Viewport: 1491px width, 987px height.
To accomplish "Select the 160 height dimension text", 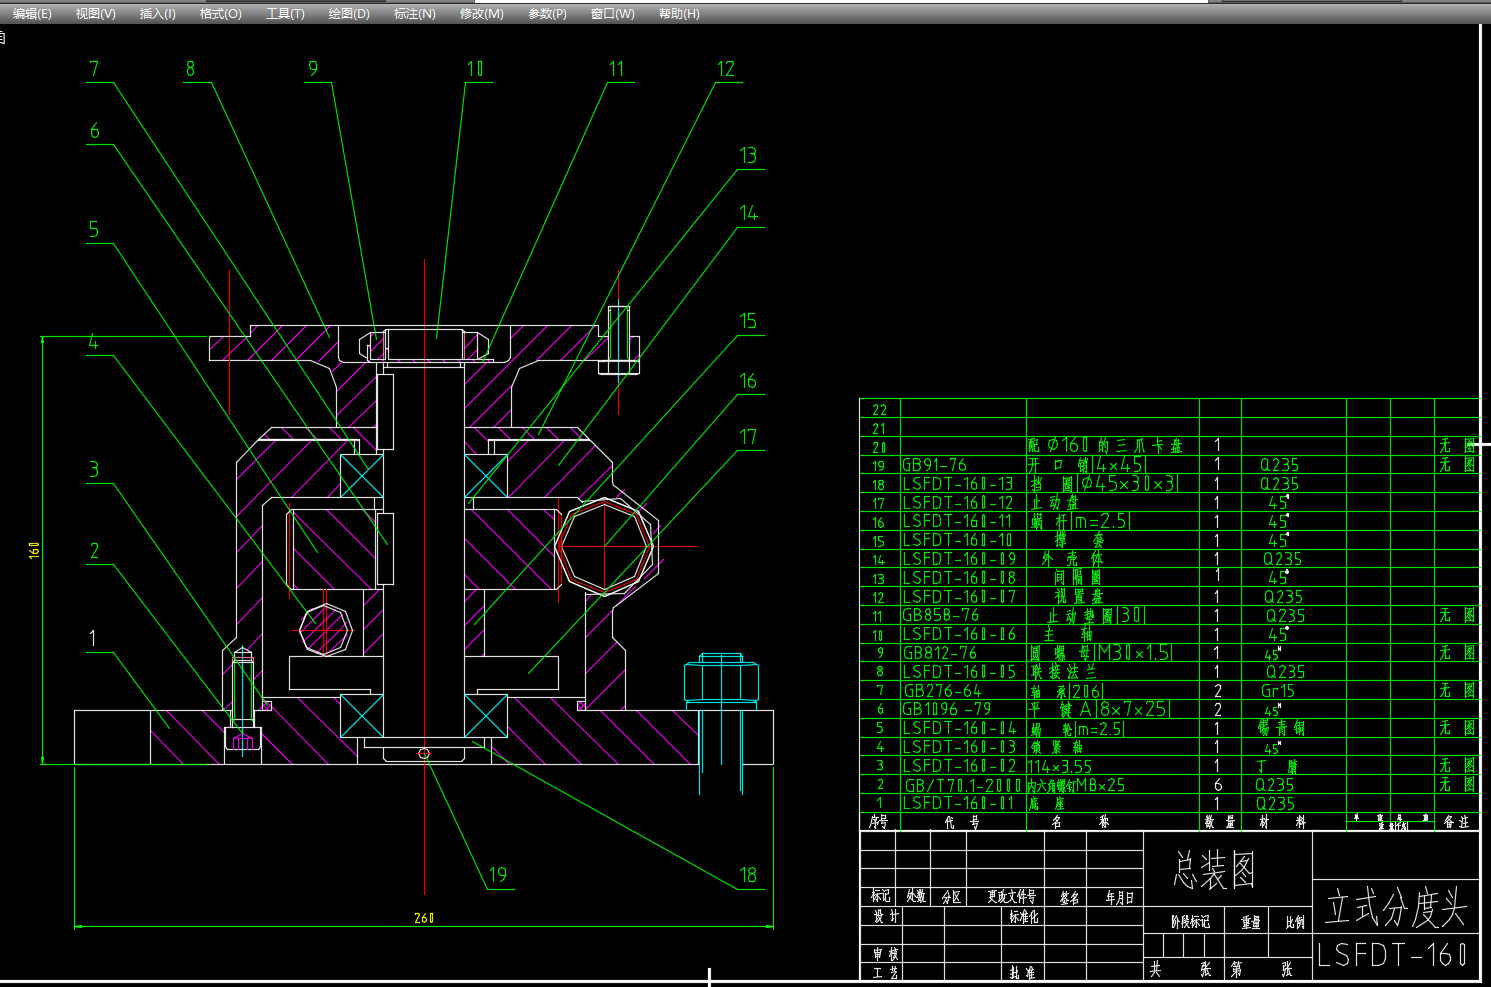I will click(35, 550).
